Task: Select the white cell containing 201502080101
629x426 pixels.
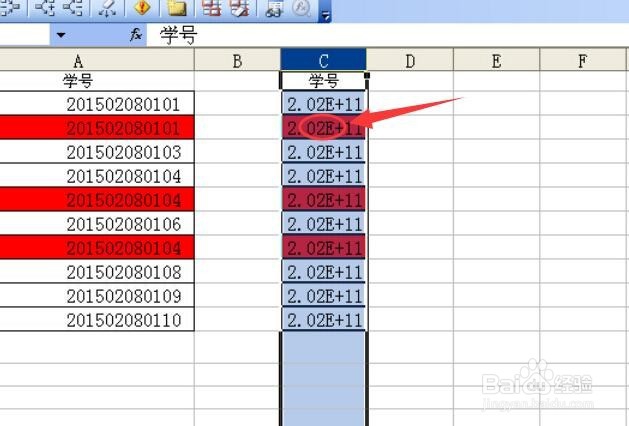Action: pyautogui.click(x=97, y=104)
